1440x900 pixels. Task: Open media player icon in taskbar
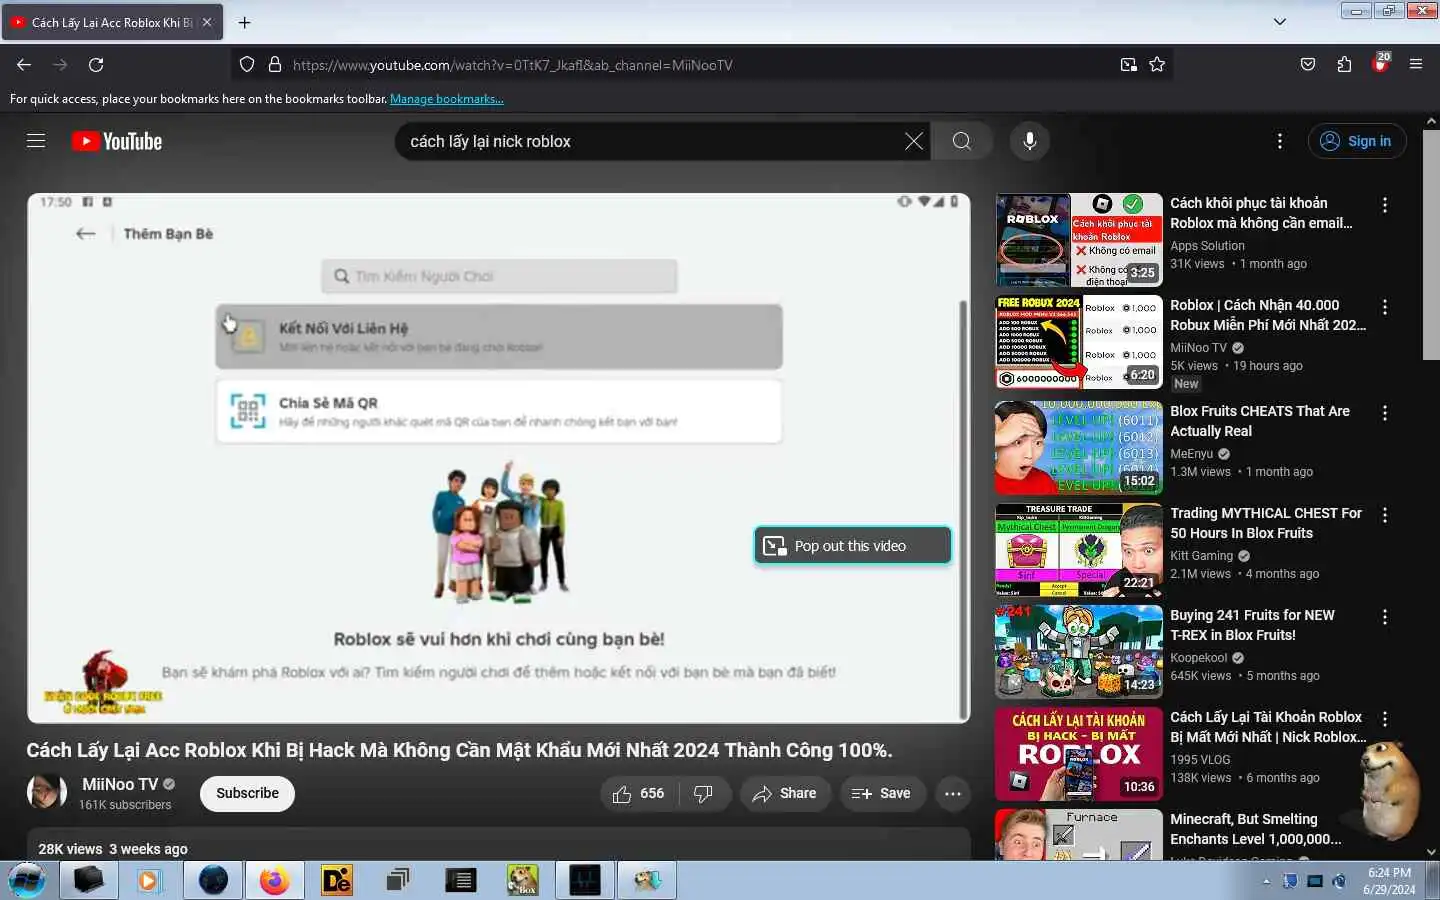pos(149,880)
